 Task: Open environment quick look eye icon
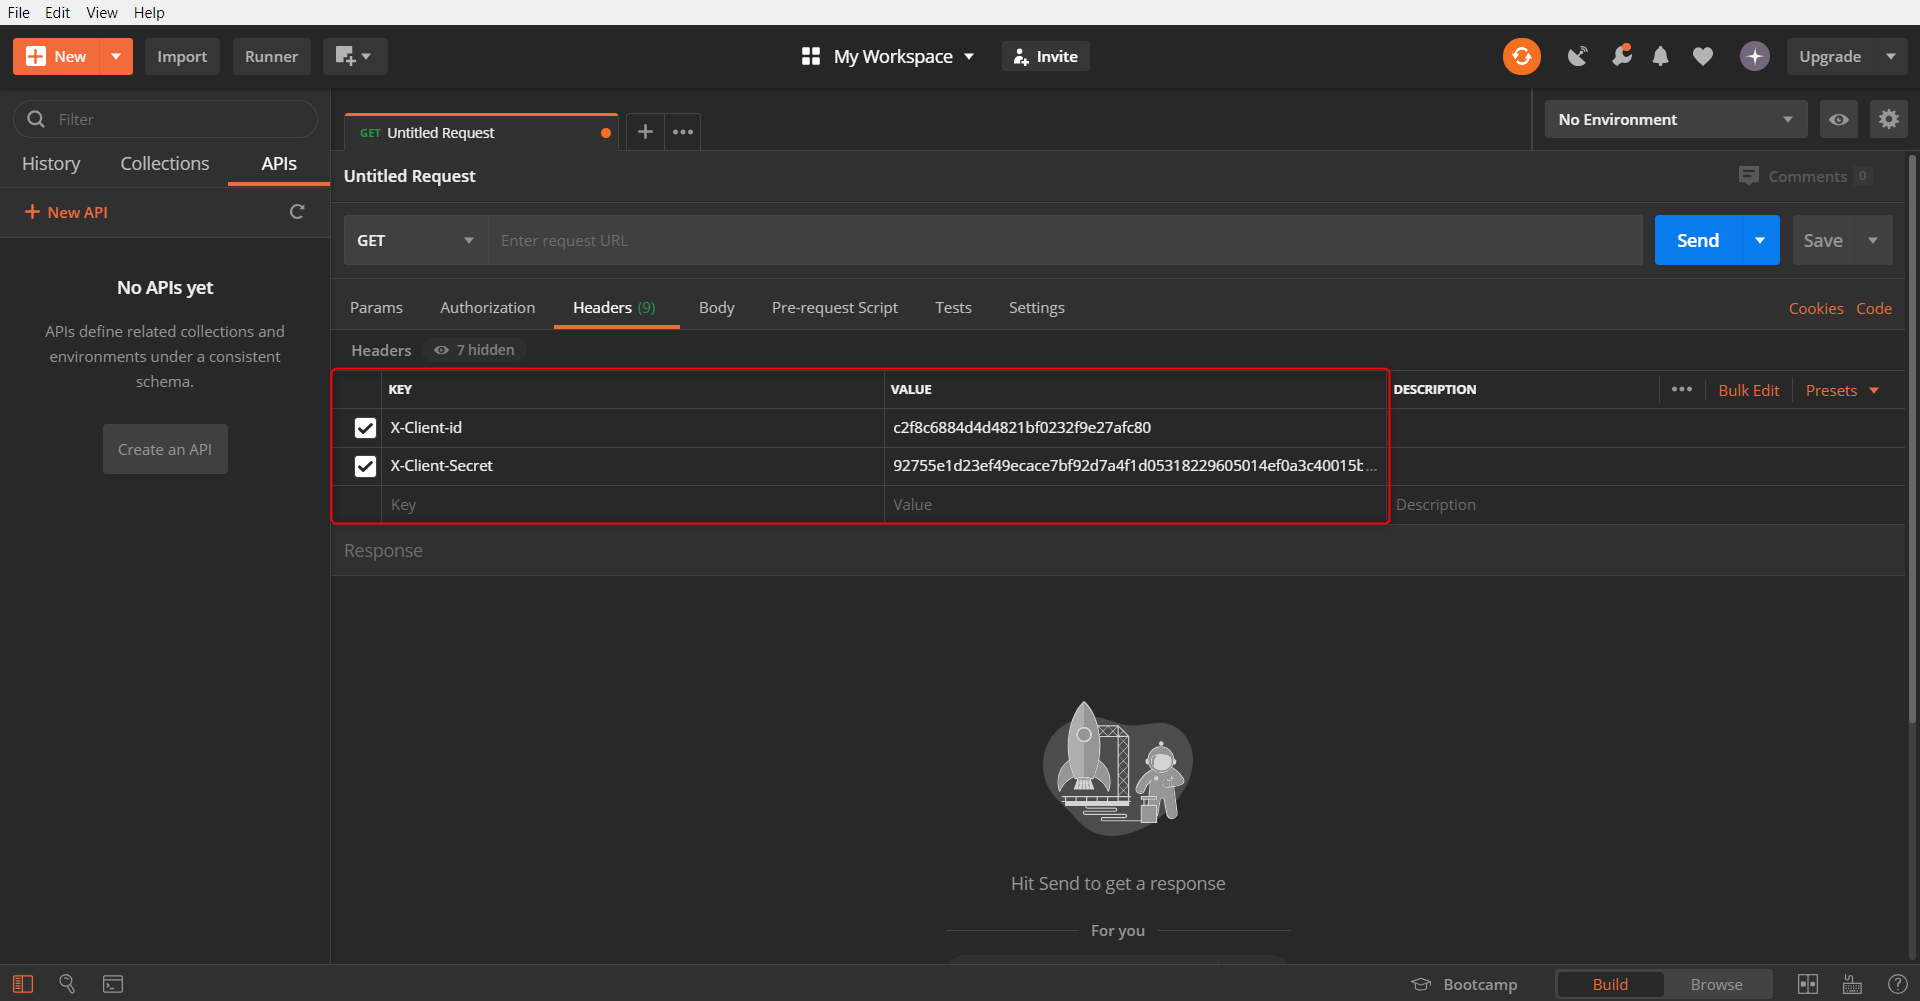pyautogui.click(x=1838, y=120)
